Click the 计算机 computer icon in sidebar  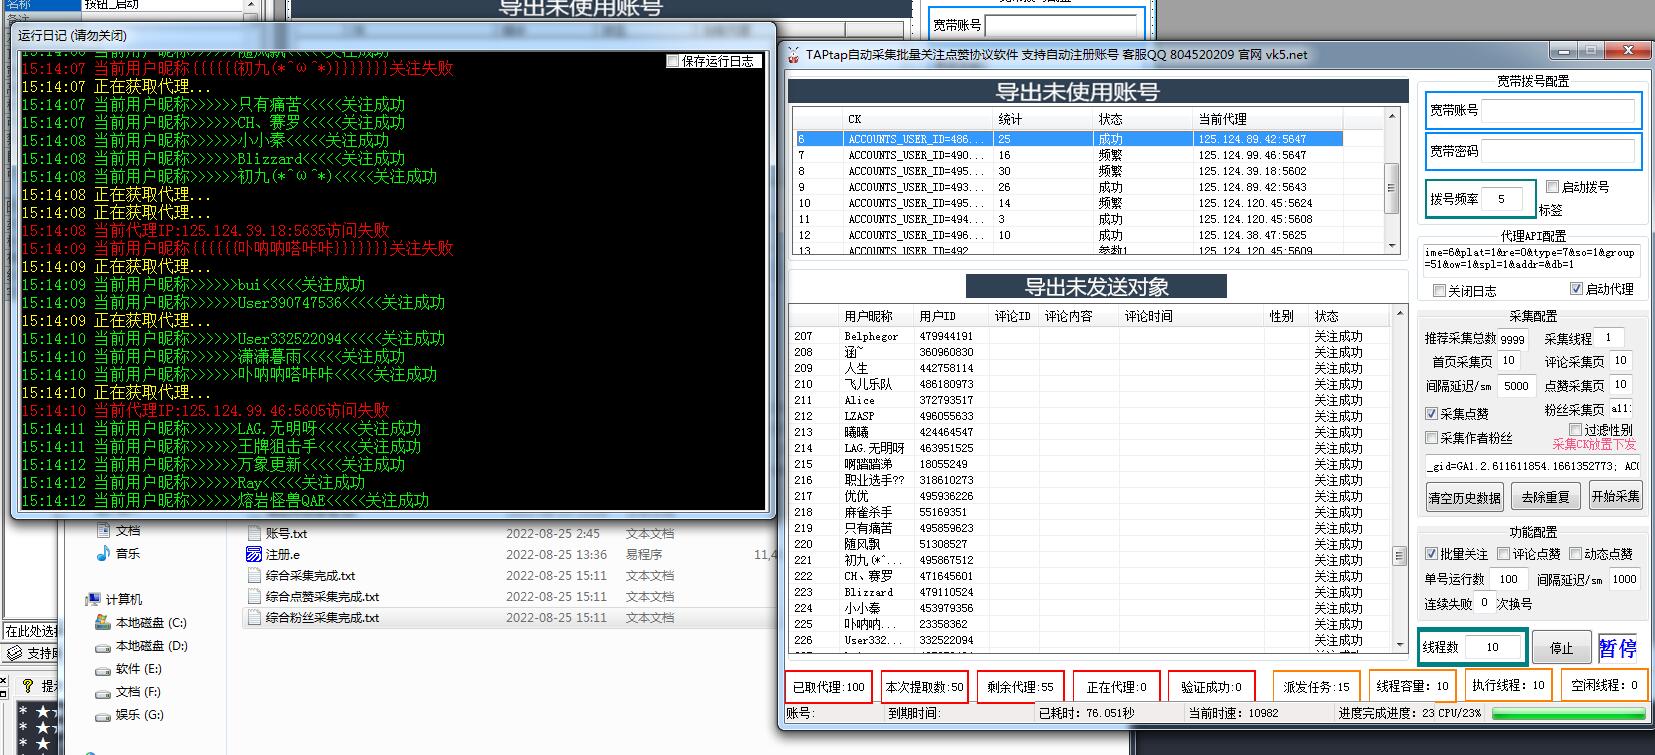[93, 599]
